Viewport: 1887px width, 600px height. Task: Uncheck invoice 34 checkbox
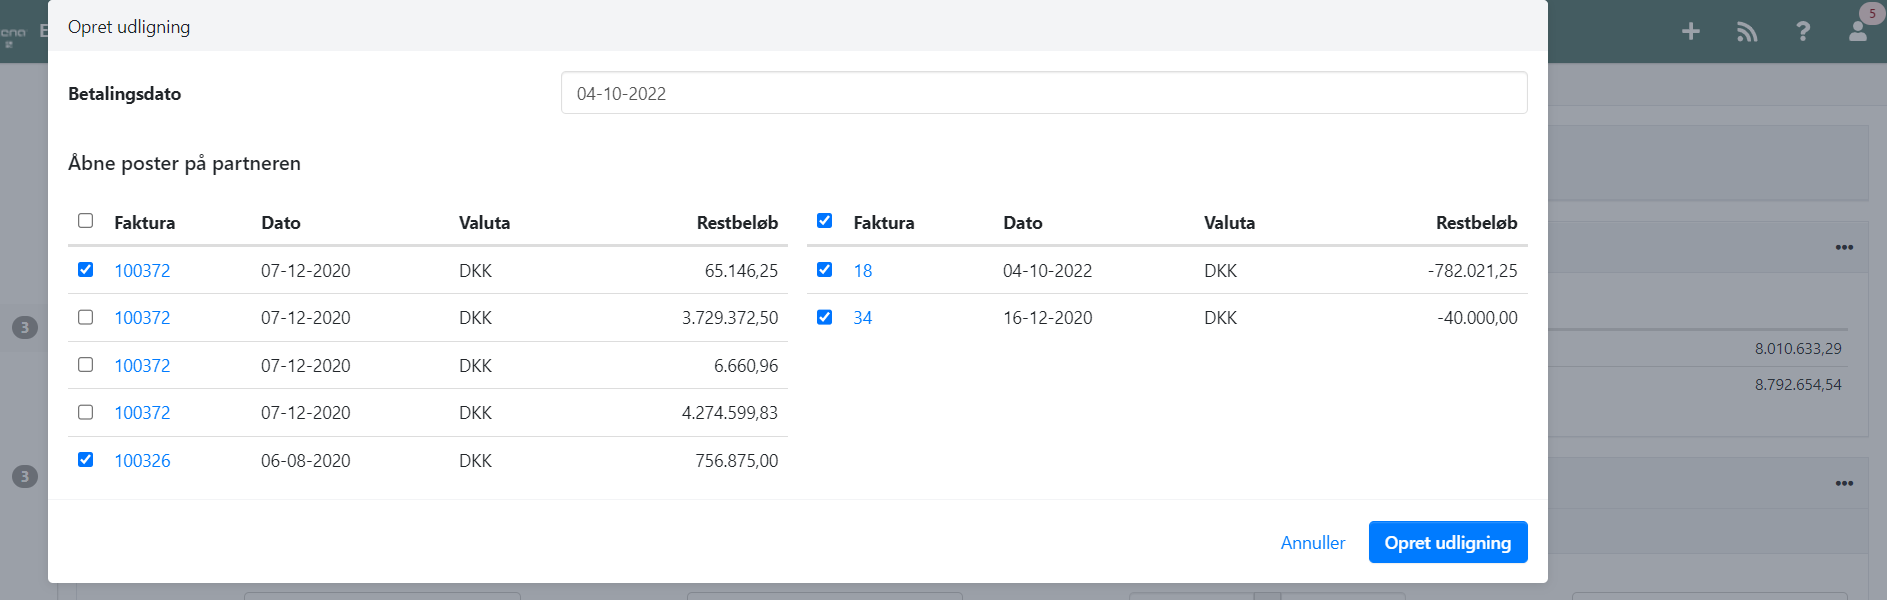[x=824, y=317]
